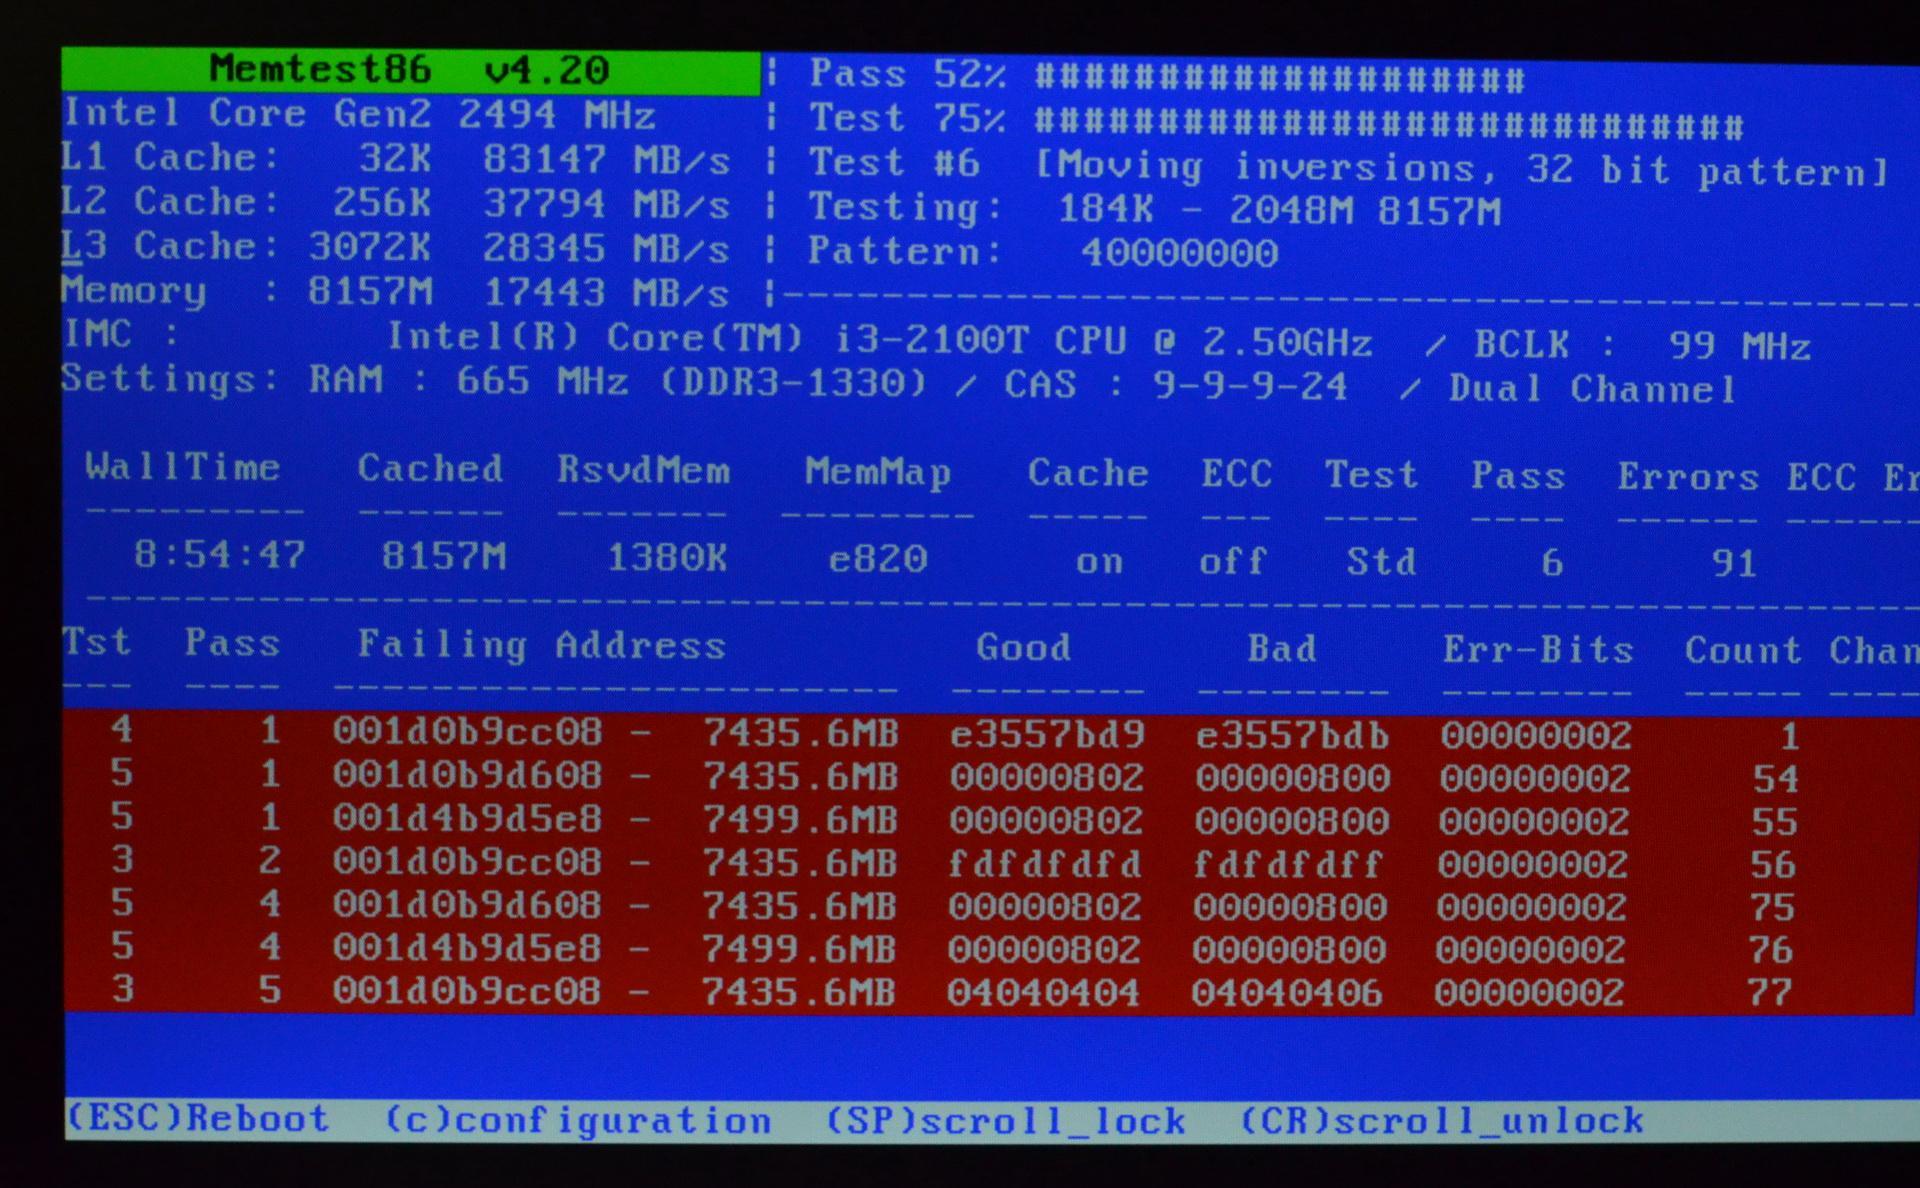Image resolution: width=1920 pixels, height=1188 pixels.
Task: Click the Pass 52% progress bar
Action: (x=1280, y=78)
